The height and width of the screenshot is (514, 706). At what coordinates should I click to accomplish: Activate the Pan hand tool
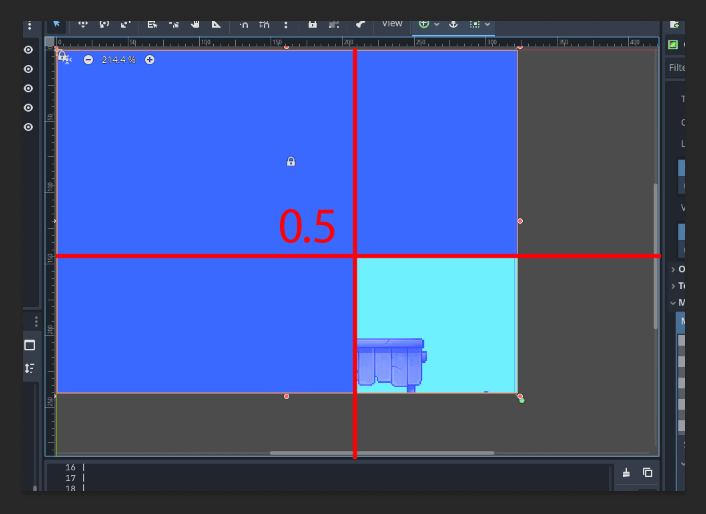point(195,24)
